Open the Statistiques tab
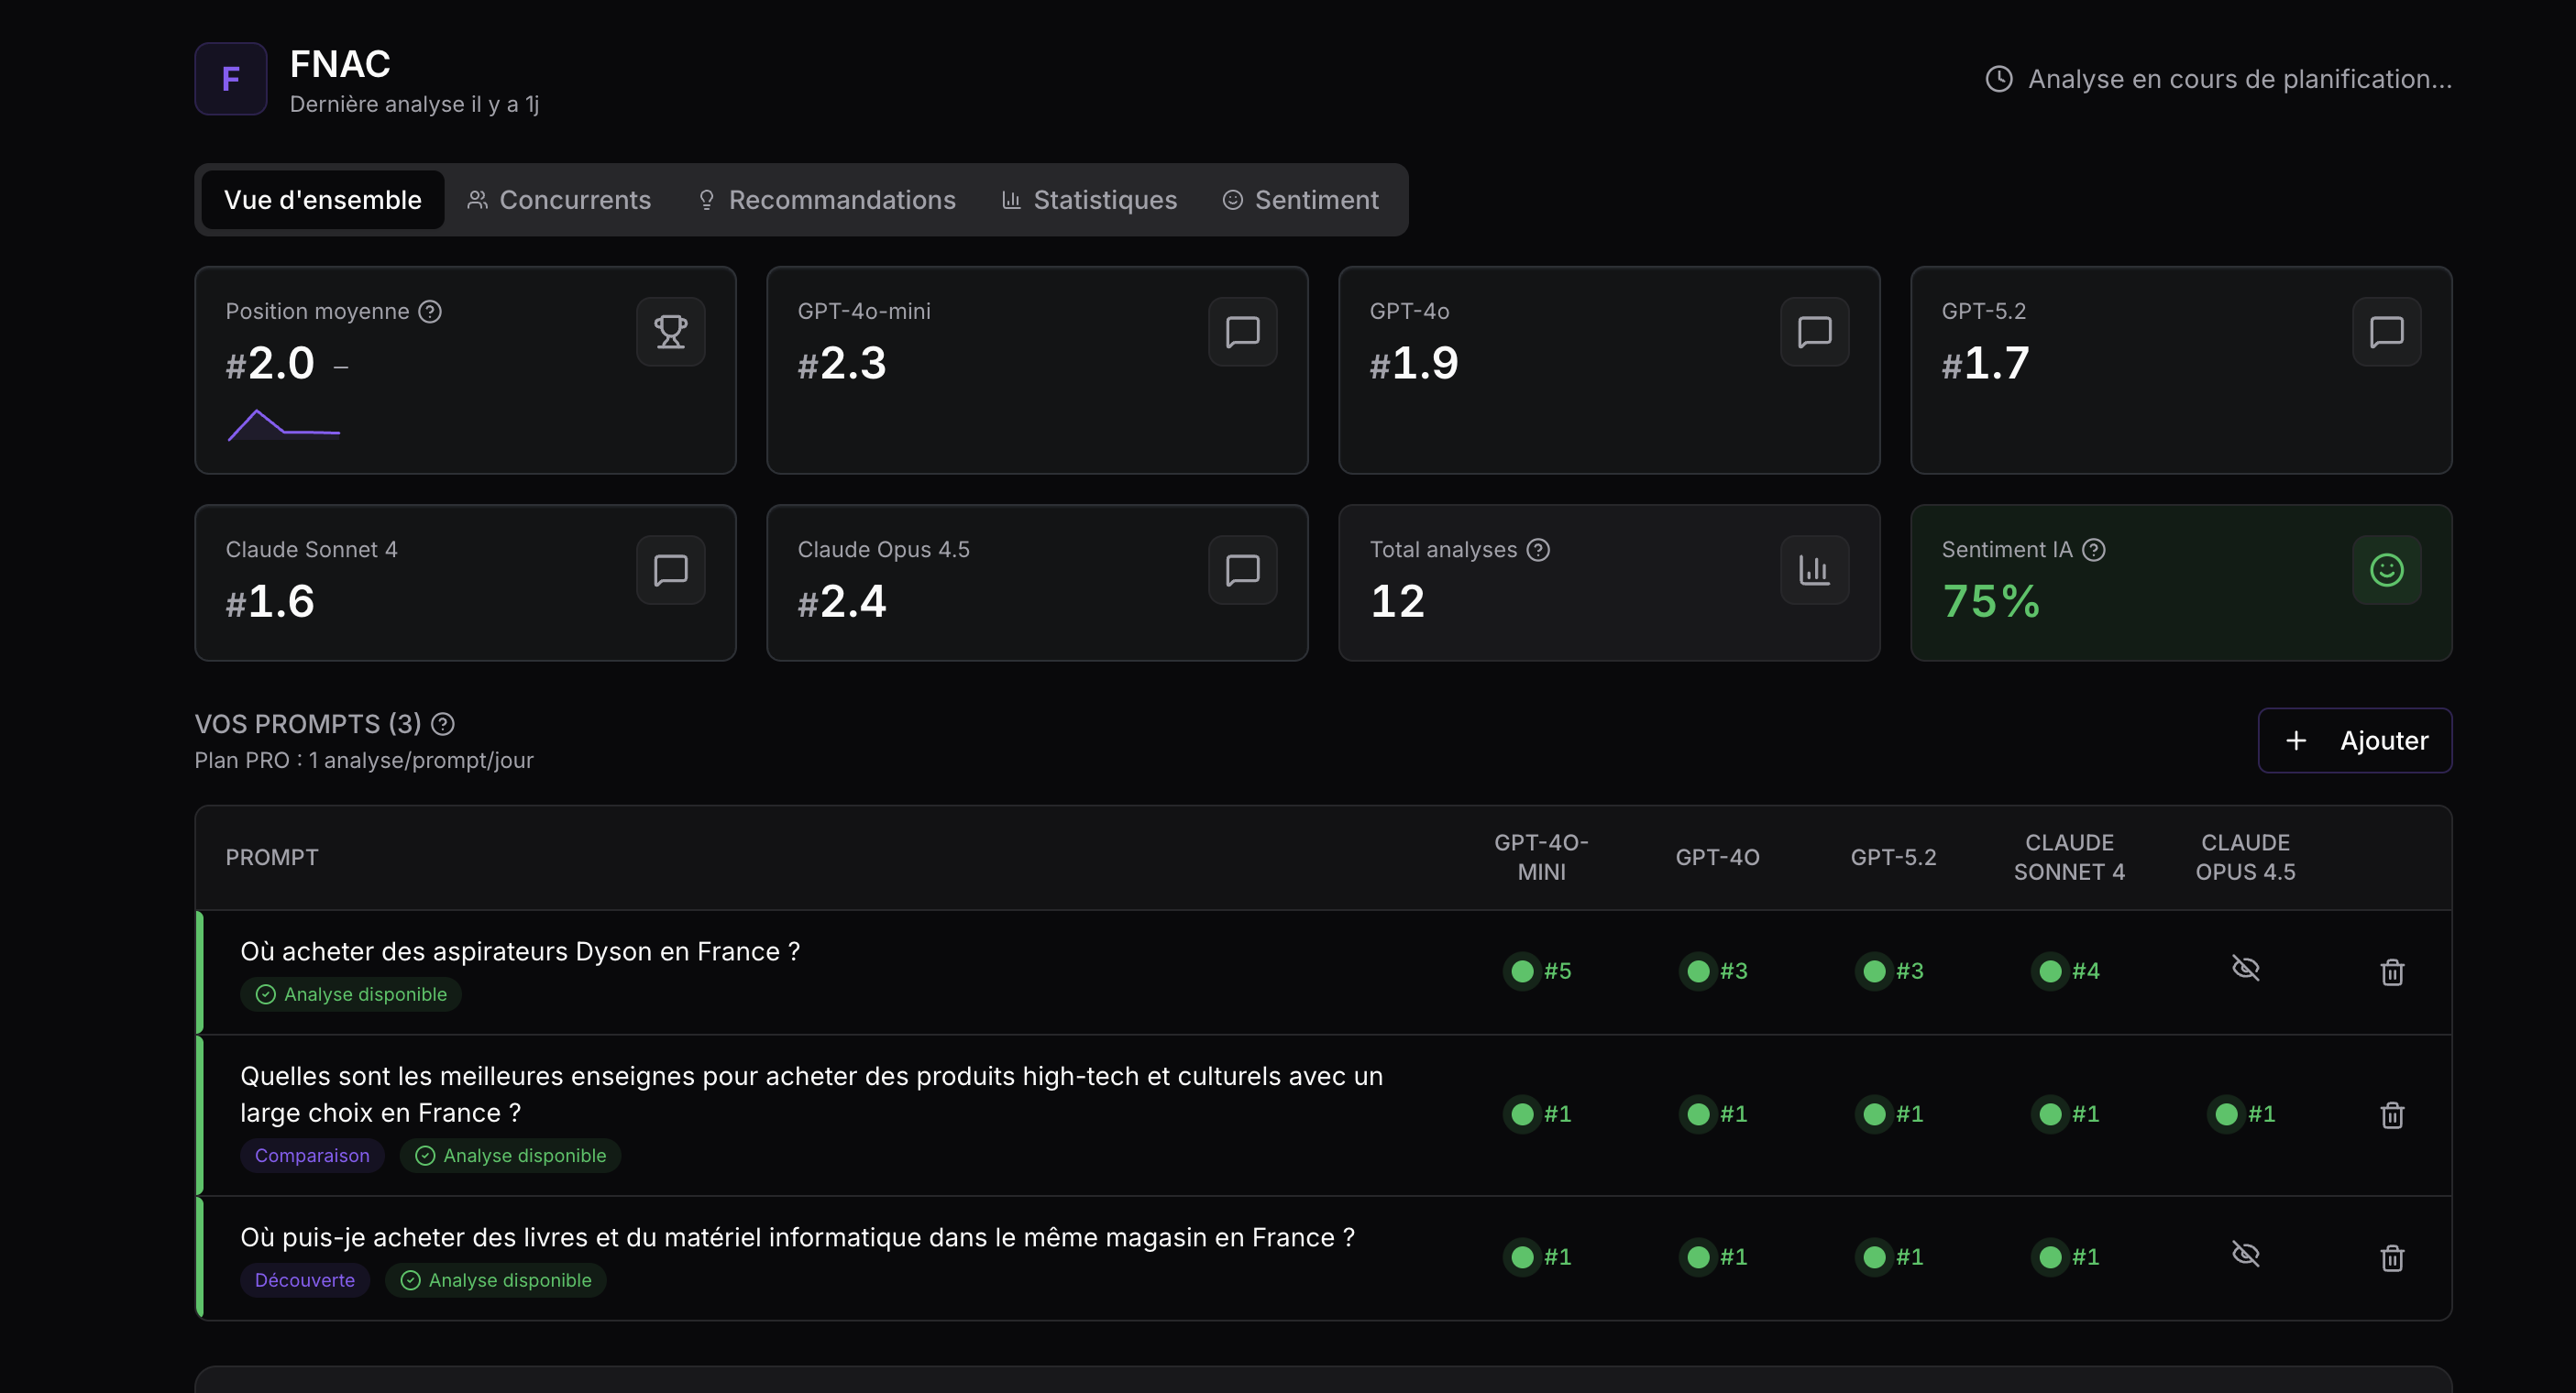The image size is (2576, 1393). [x=1089, y=200]
